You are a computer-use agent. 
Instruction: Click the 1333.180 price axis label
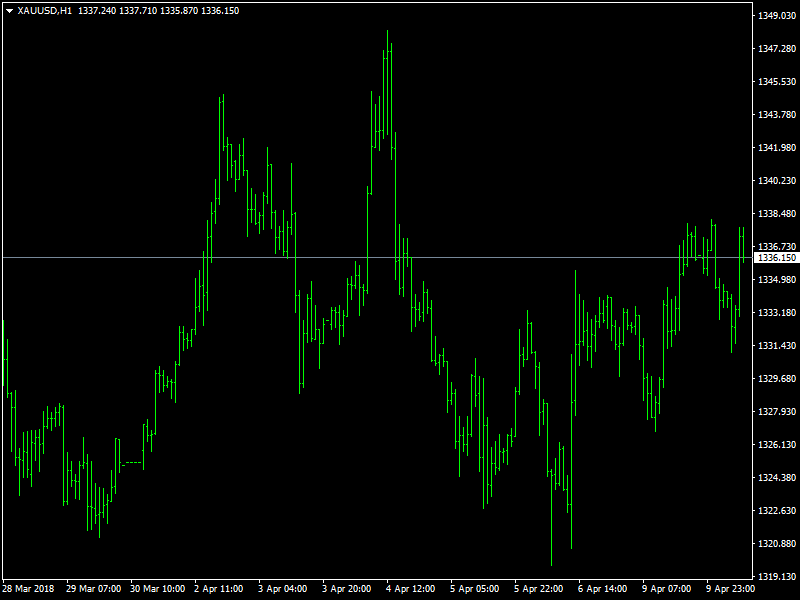pos(777,313)
